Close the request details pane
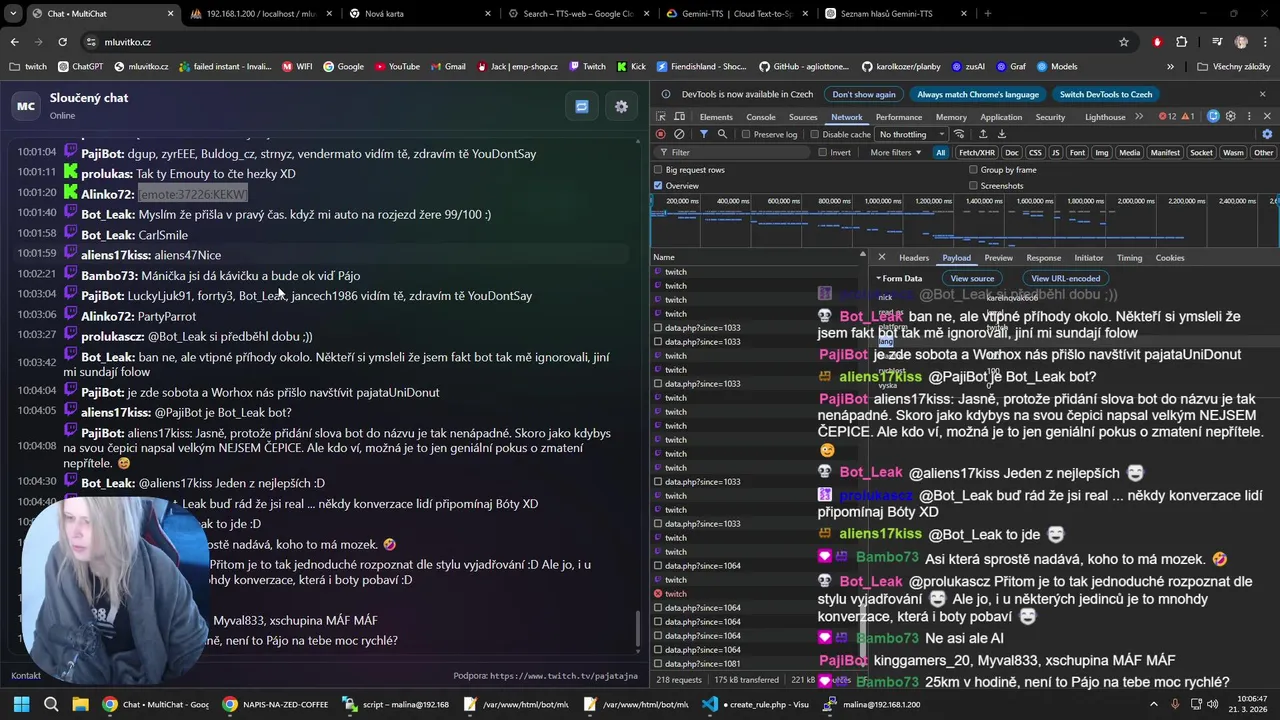The width and height of the screenshot is (1280, 720). [881, 258]
